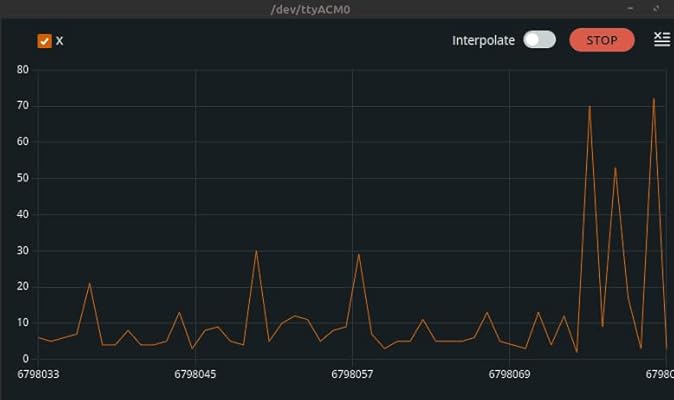Screen dimensions: 674x400
Task: Click the Interpolate label text
Action: click(x=483, y=40)
